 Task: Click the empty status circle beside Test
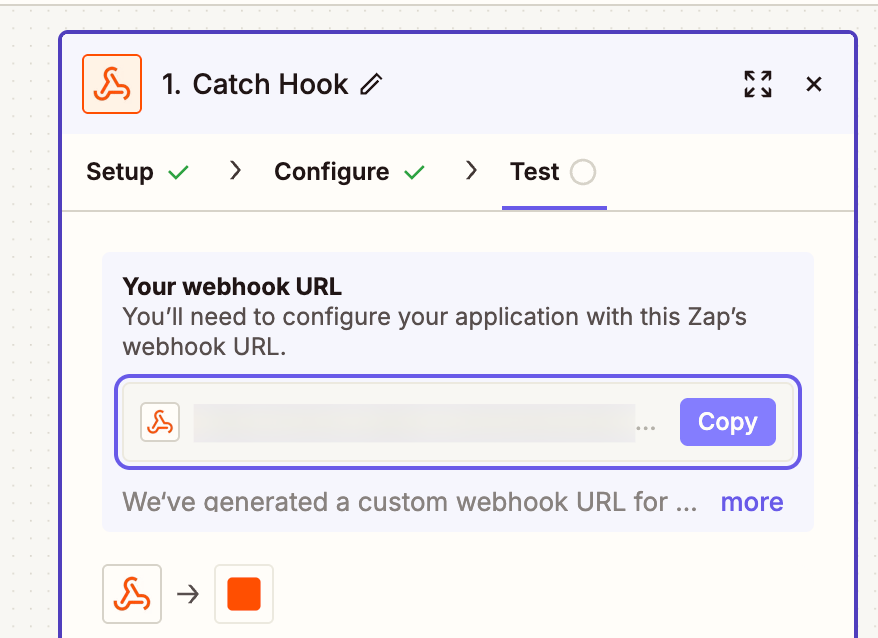point(582,173)
